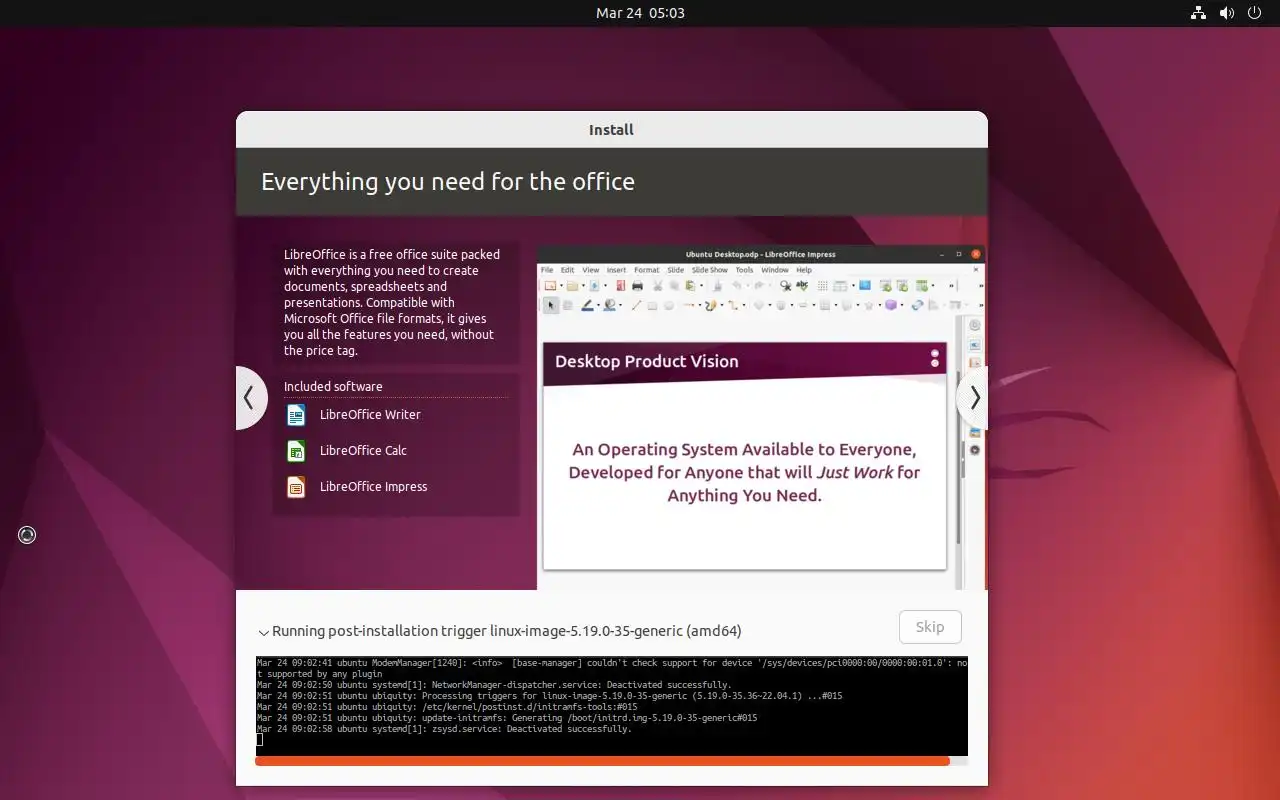Viewport: 1280px width, 800px height.
Task: Go to the previous installer slide
Action: pos(250,398)
